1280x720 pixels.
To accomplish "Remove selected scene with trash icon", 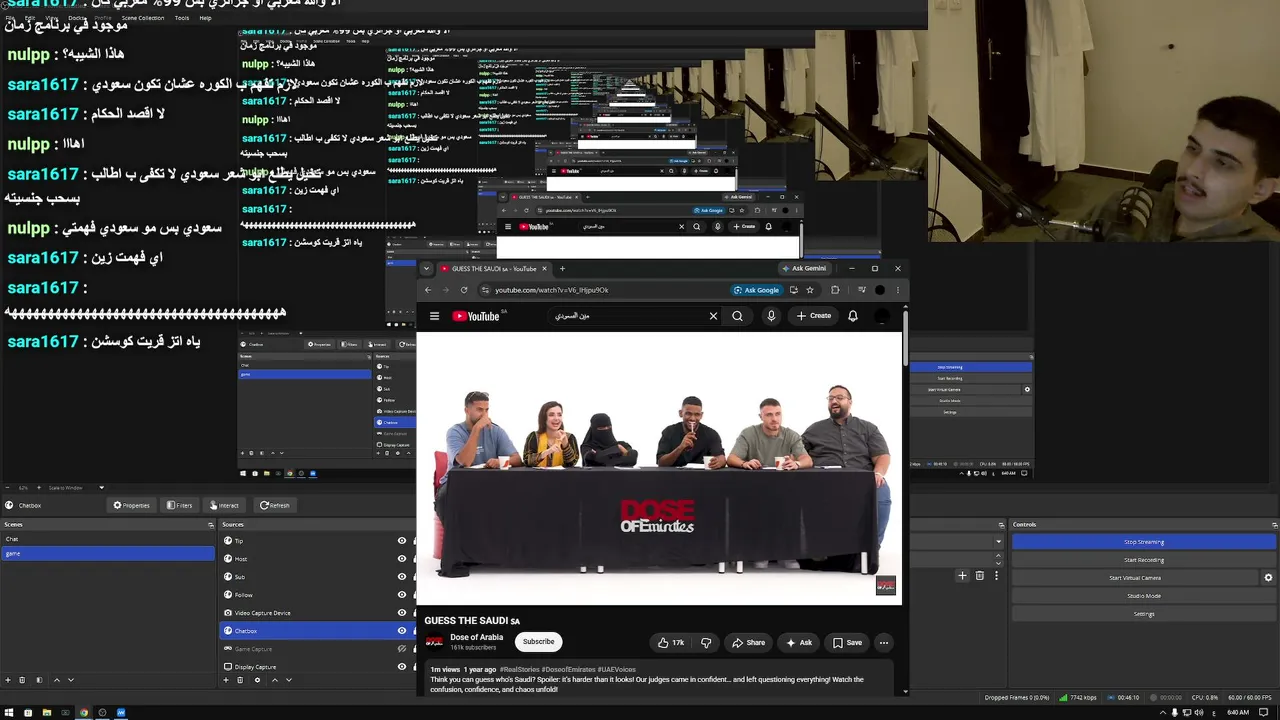I will (x=21, y=680).
